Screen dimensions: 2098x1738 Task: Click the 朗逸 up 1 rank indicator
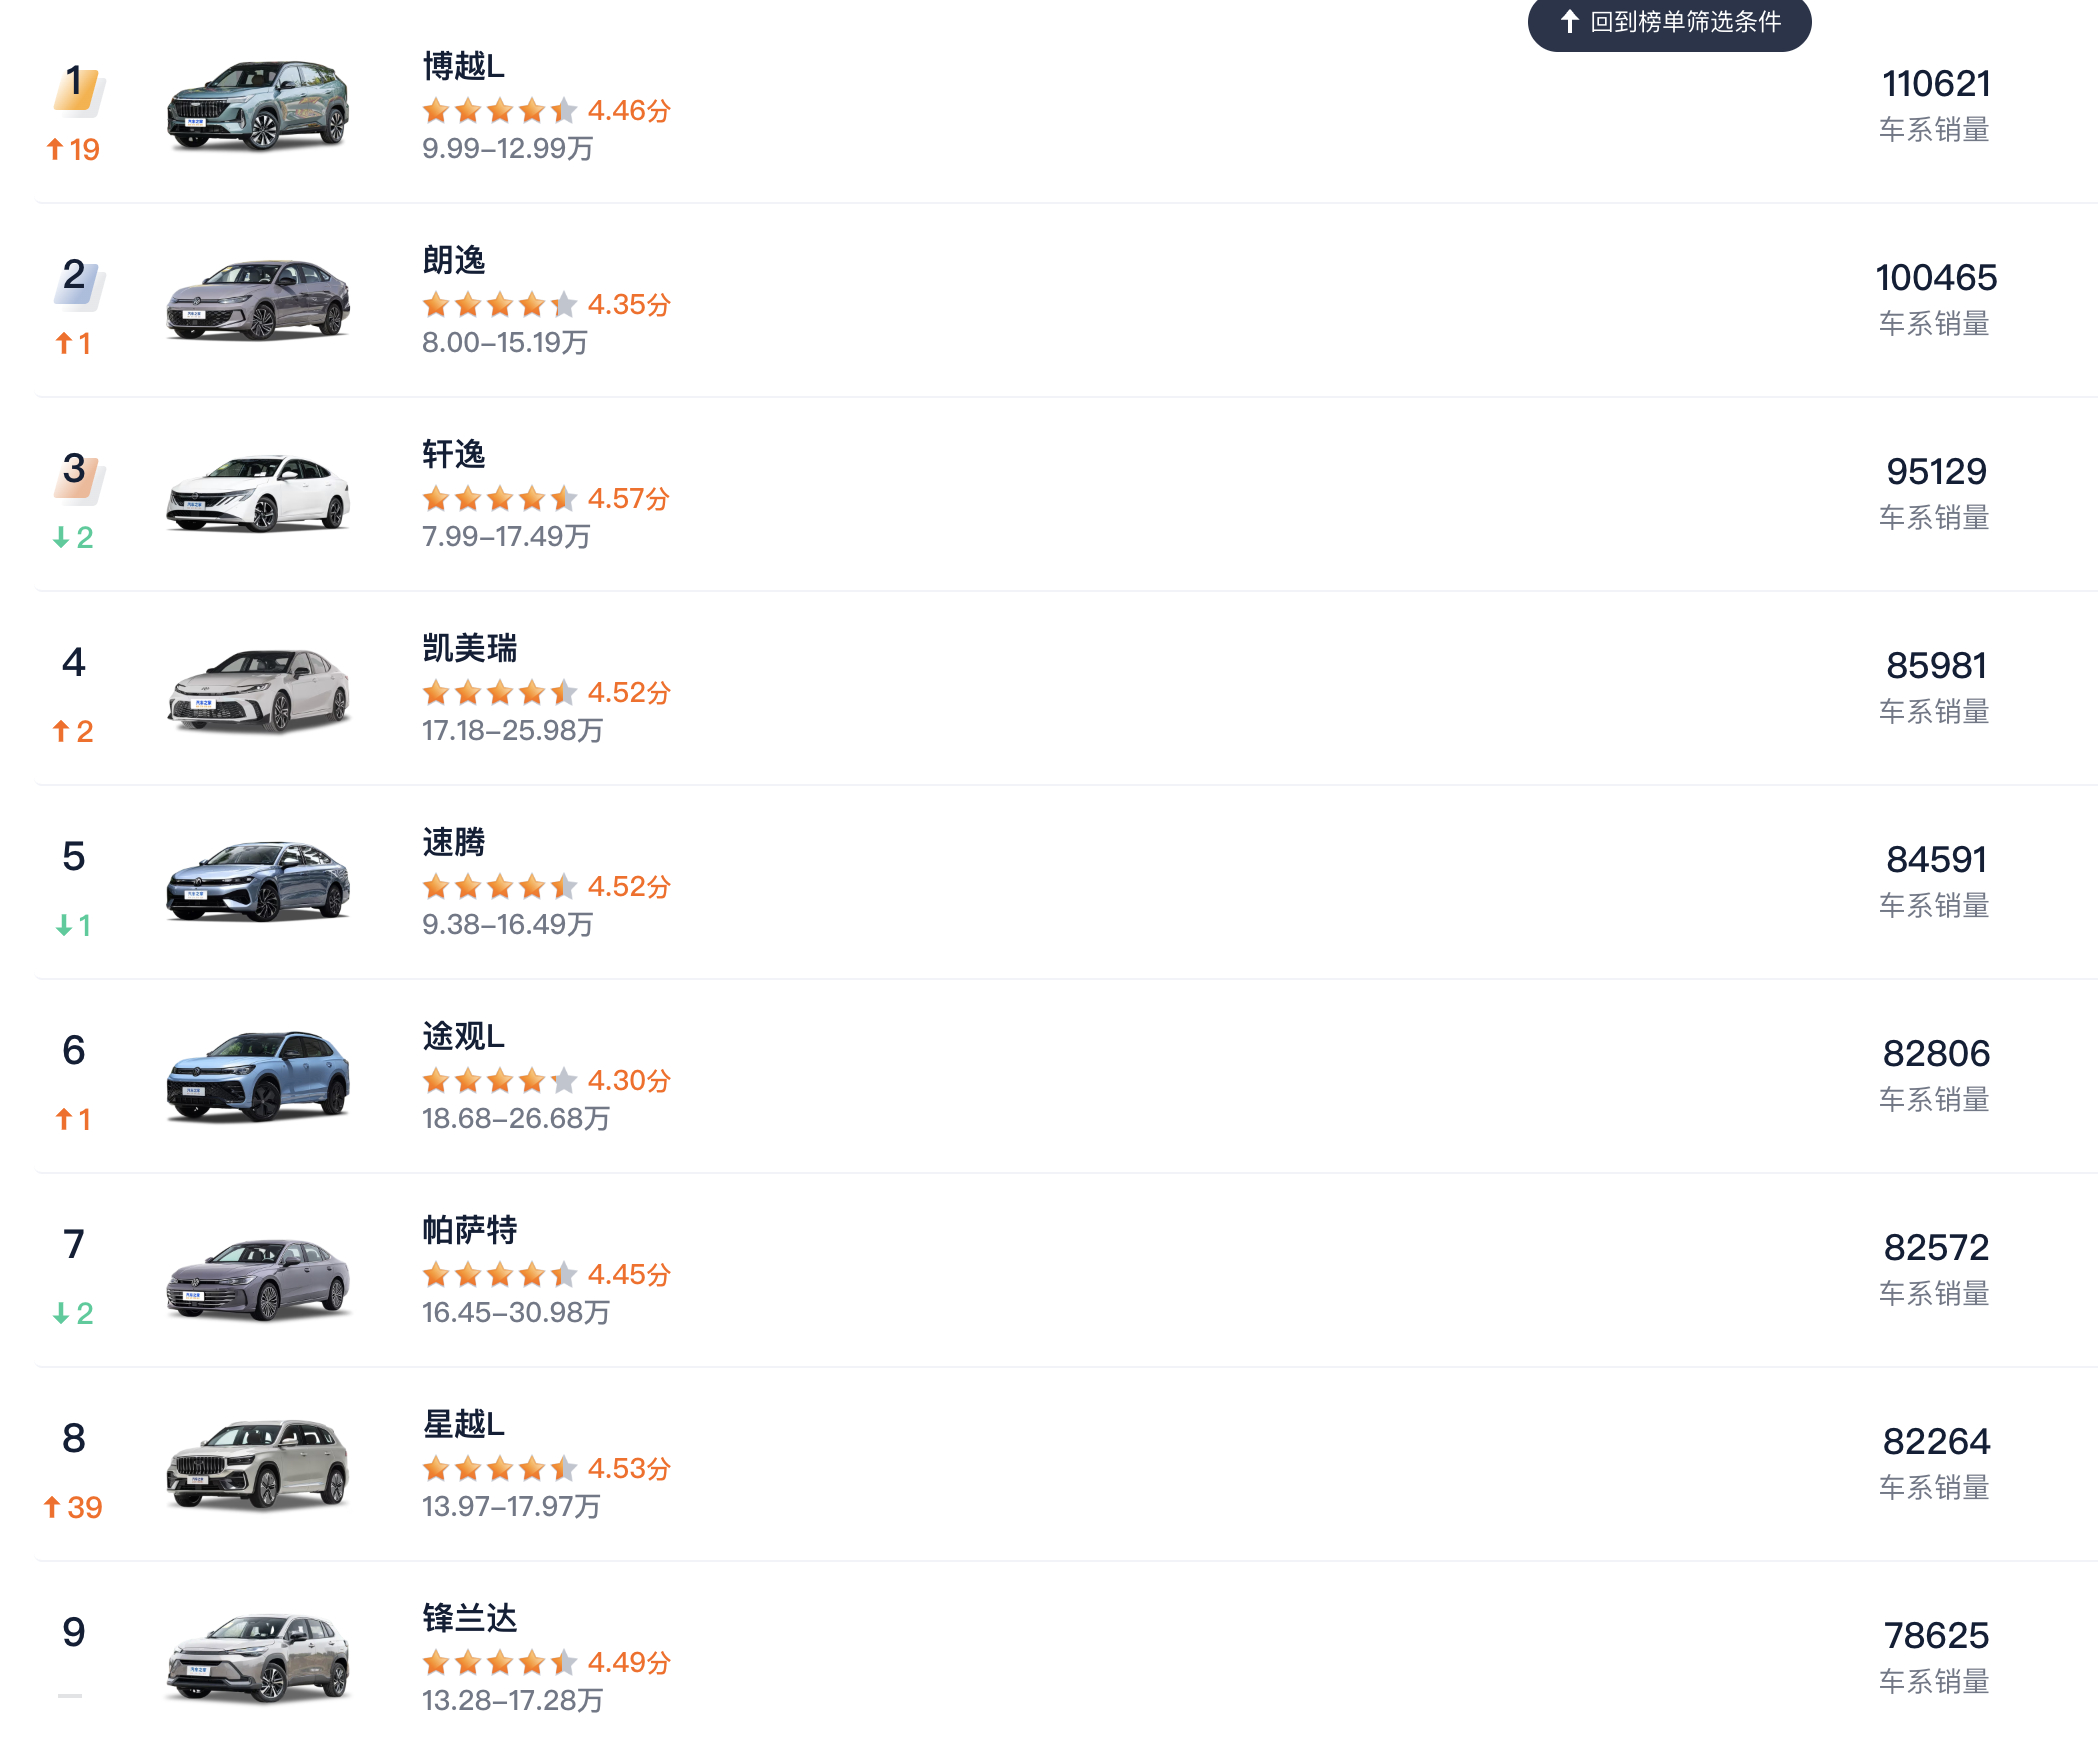73,344
